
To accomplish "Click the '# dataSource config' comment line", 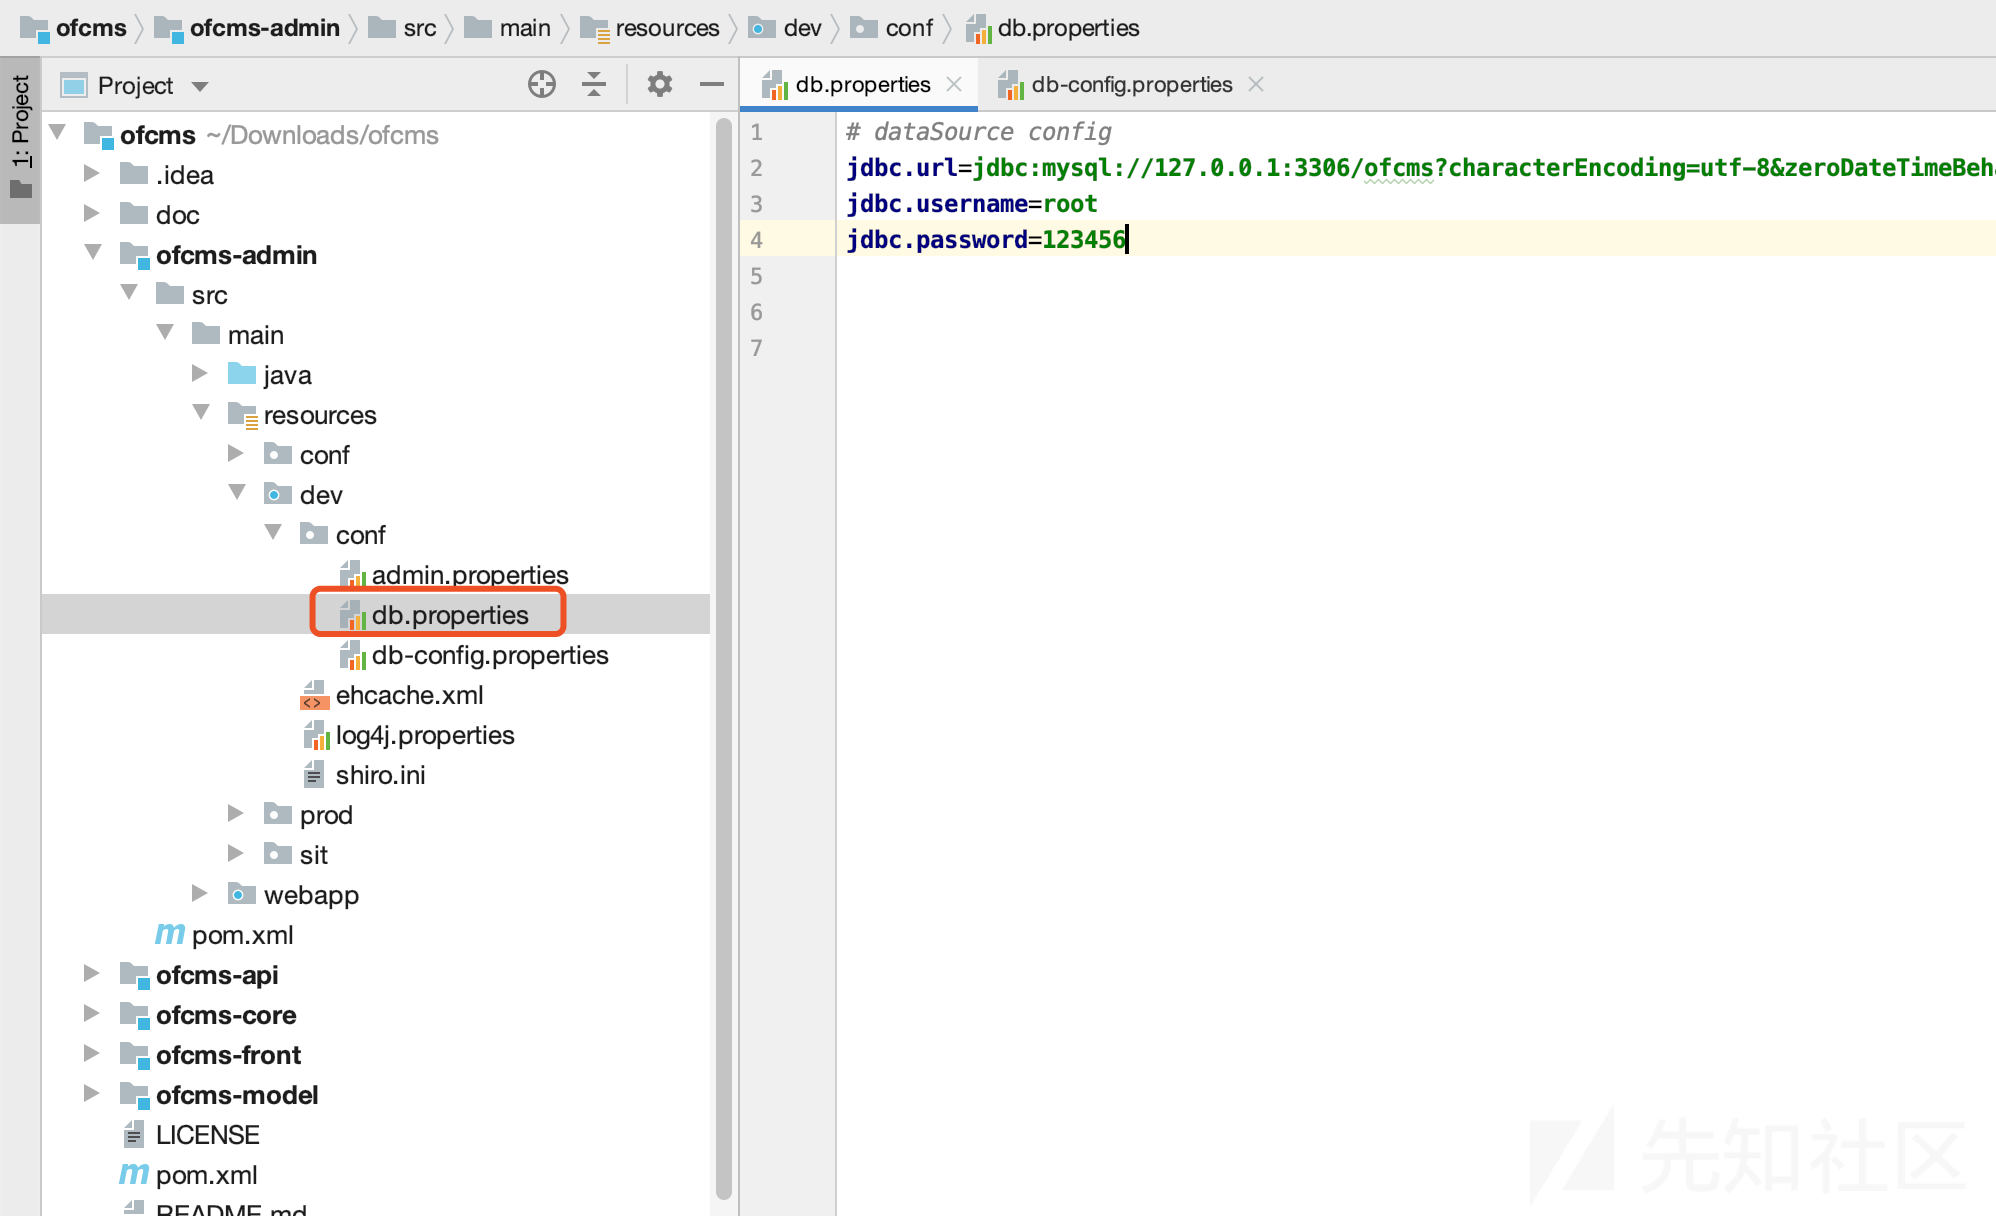I will coord(978,132).
